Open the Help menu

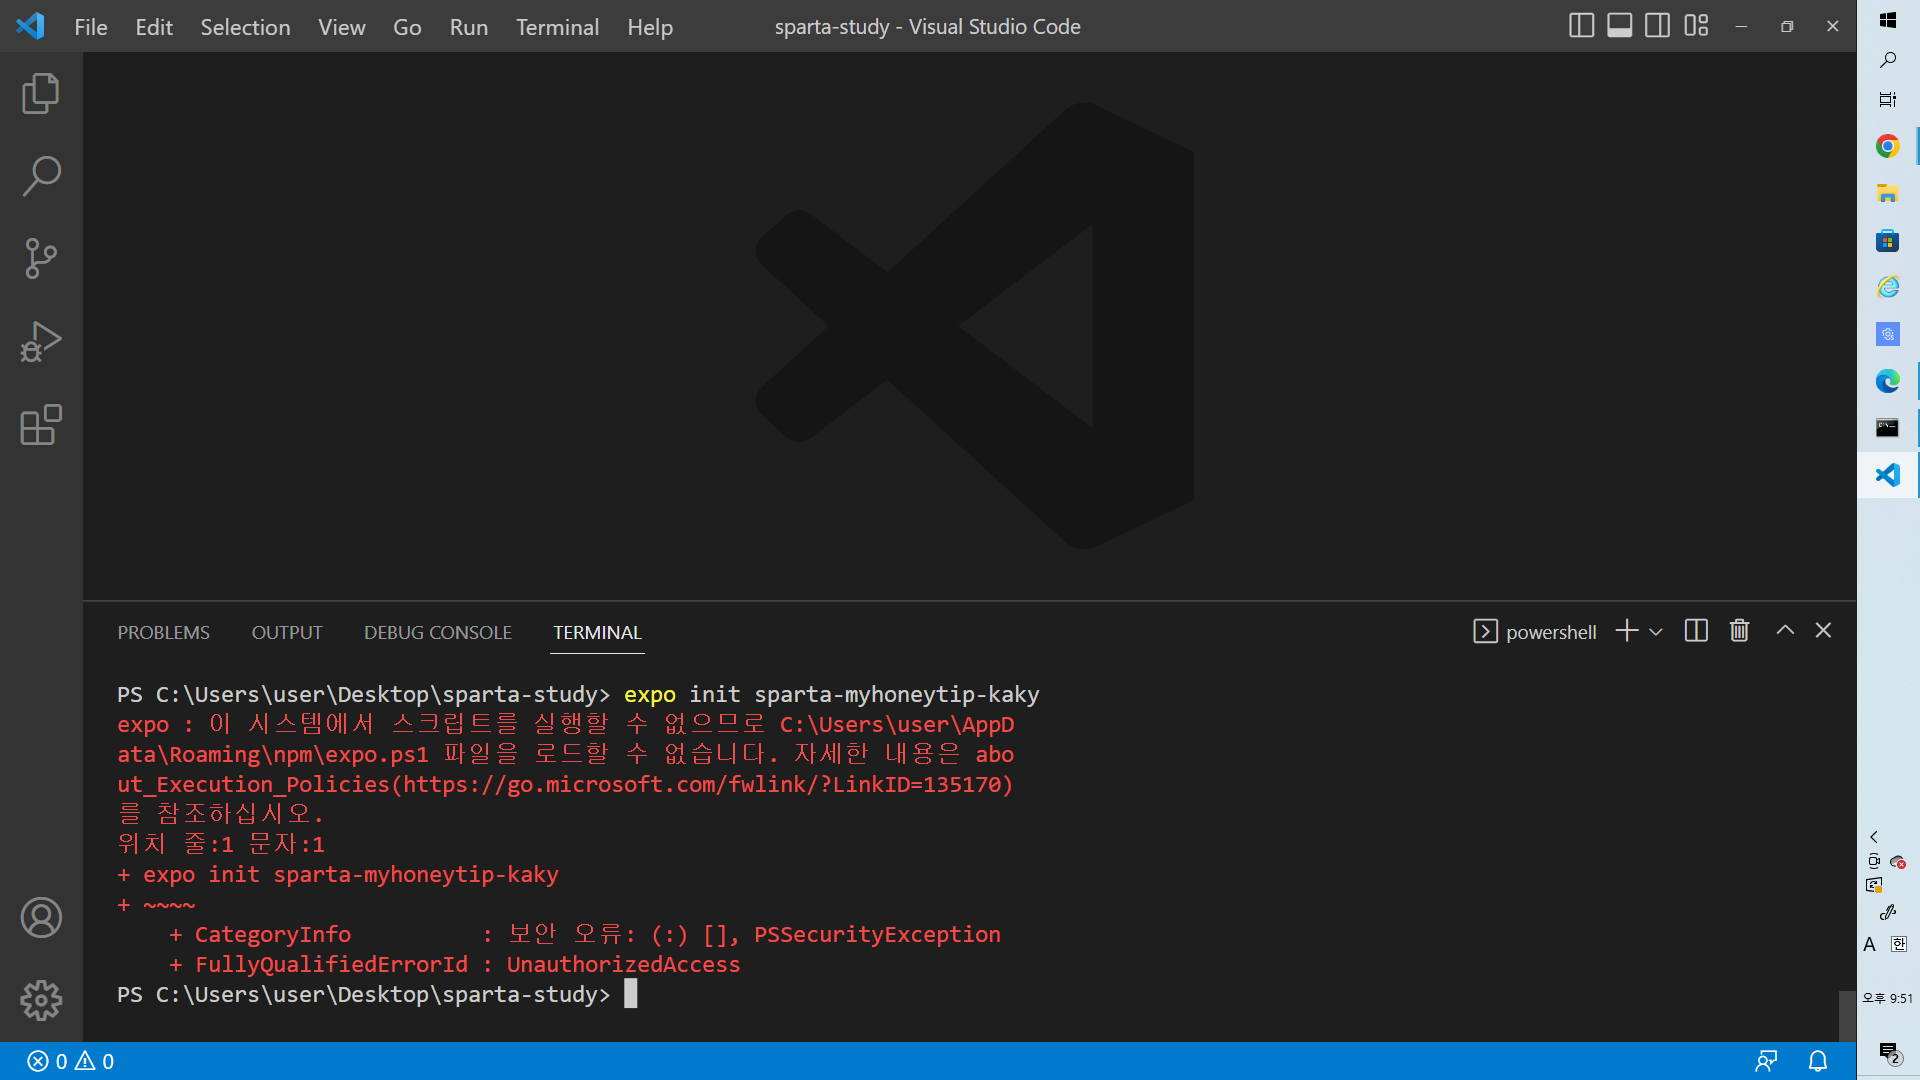(x=650, y=27)
